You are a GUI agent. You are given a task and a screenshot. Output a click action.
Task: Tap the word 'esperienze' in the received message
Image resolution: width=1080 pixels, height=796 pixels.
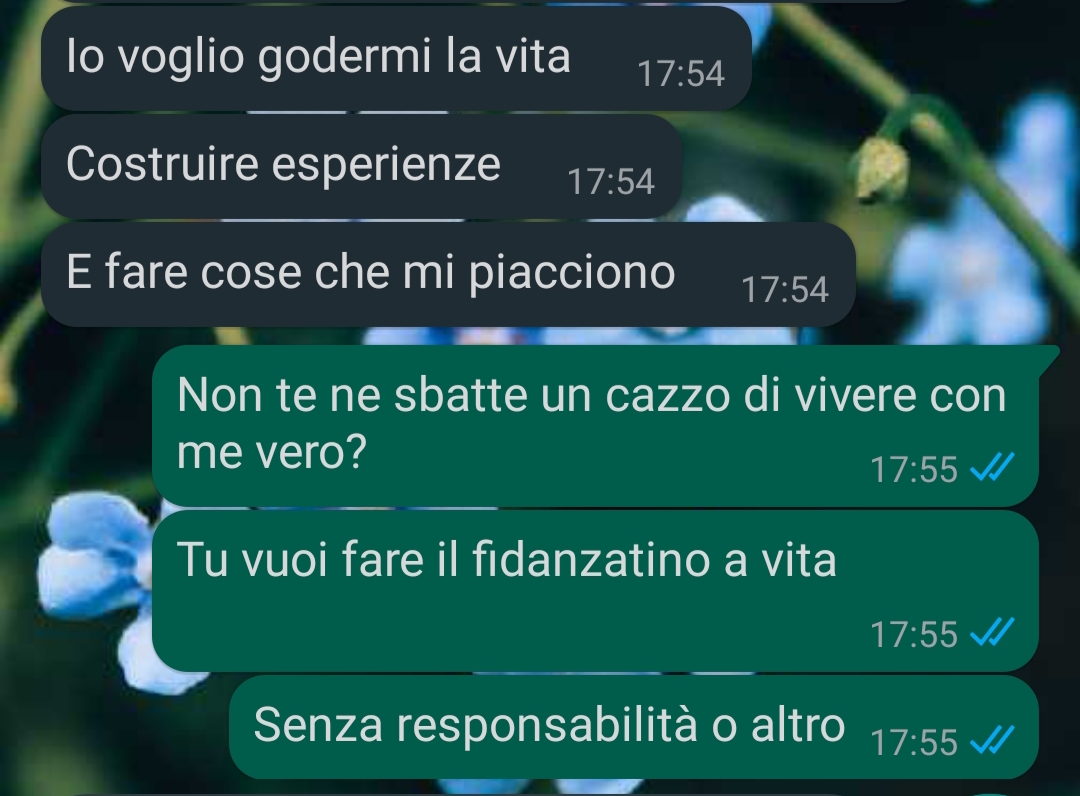386,165
